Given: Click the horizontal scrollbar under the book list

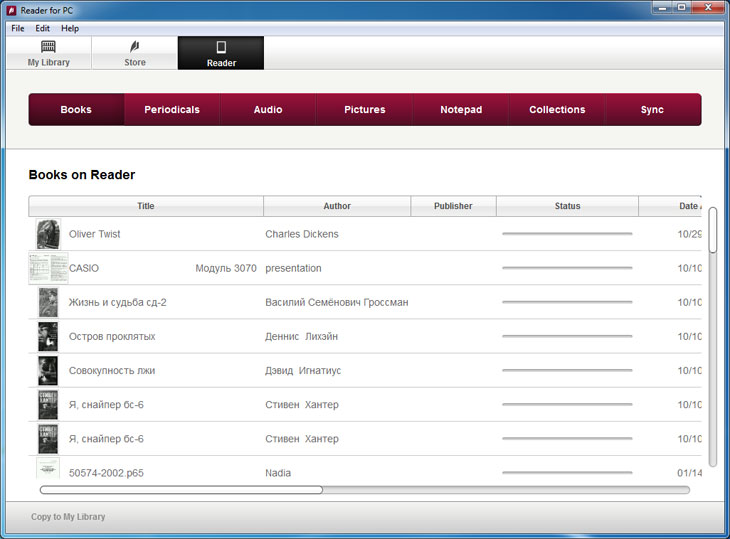Looking at the screenshot, I should (181, 490).
